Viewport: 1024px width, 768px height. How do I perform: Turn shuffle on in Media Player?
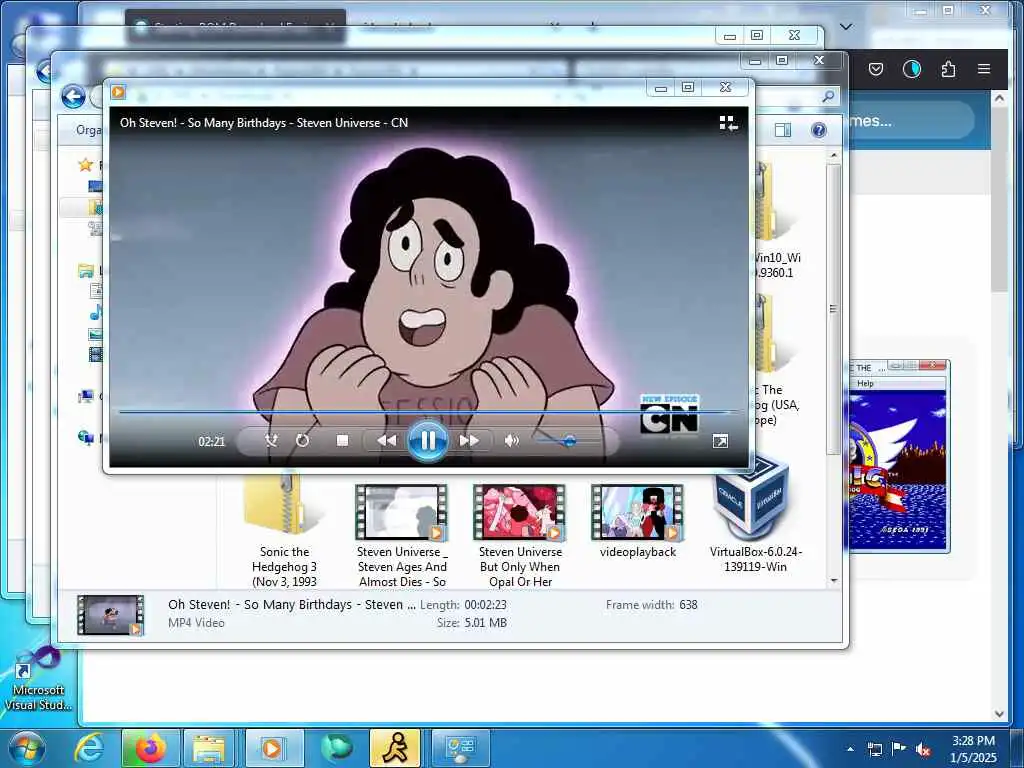272,441
